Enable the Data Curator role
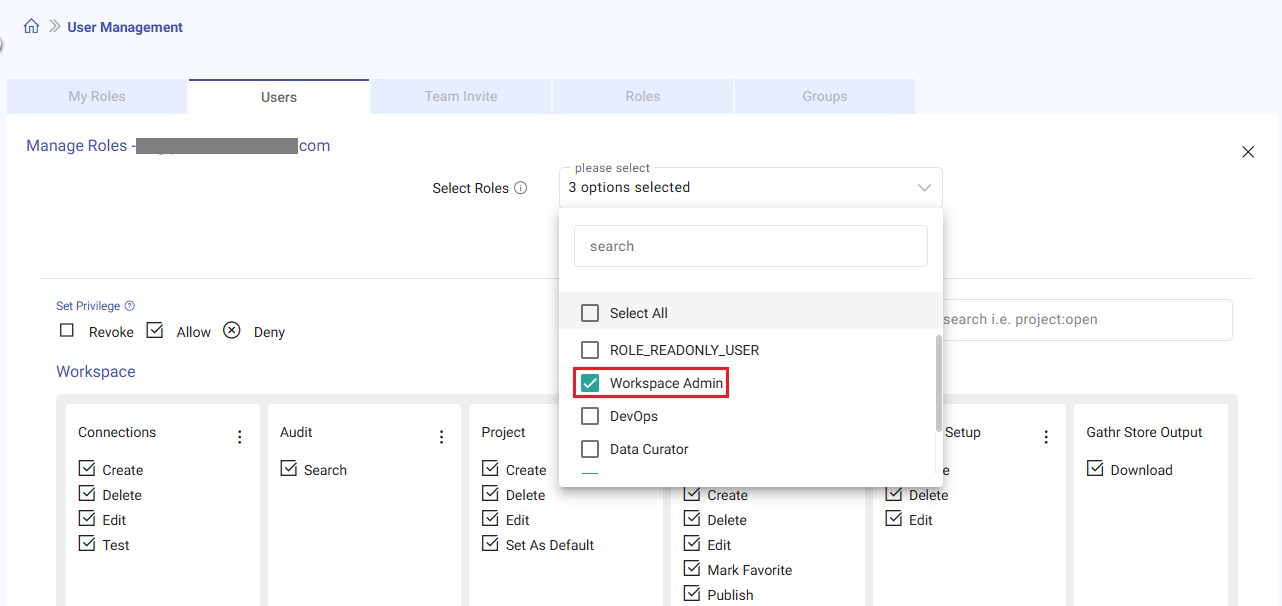This screenshot has height=606, width=1282. click(x=590, y=449)
